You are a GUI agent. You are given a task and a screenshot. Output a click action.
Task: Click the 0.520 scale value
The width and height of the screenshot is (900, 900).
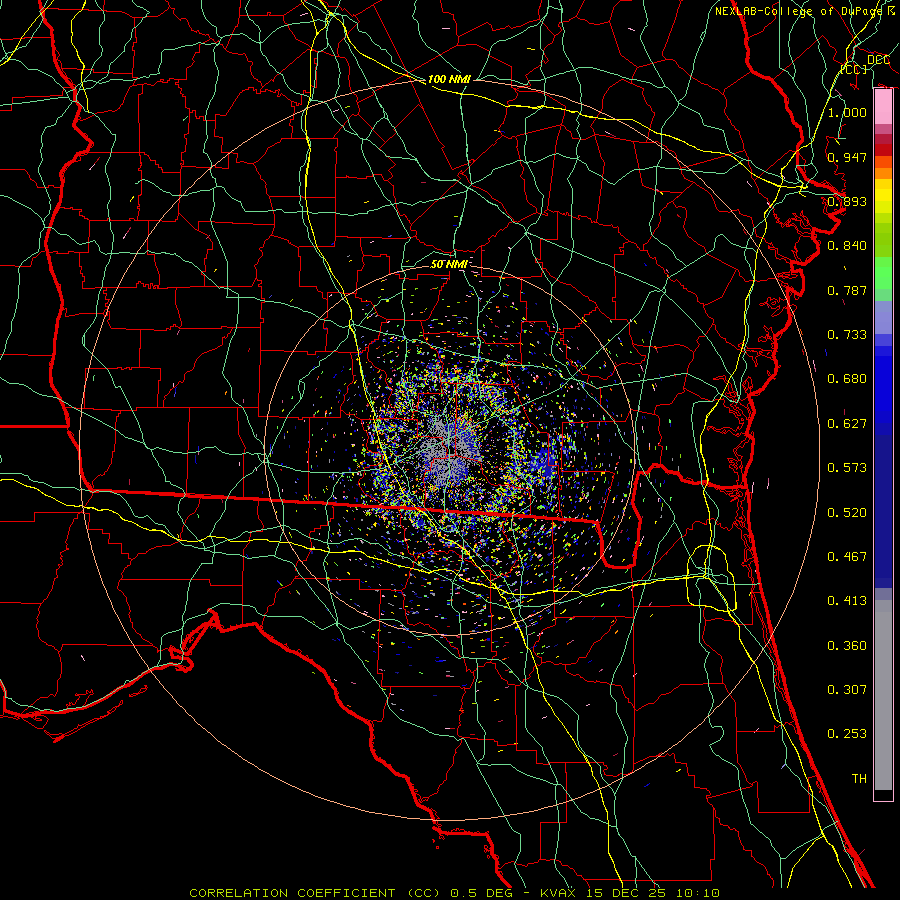847,513
